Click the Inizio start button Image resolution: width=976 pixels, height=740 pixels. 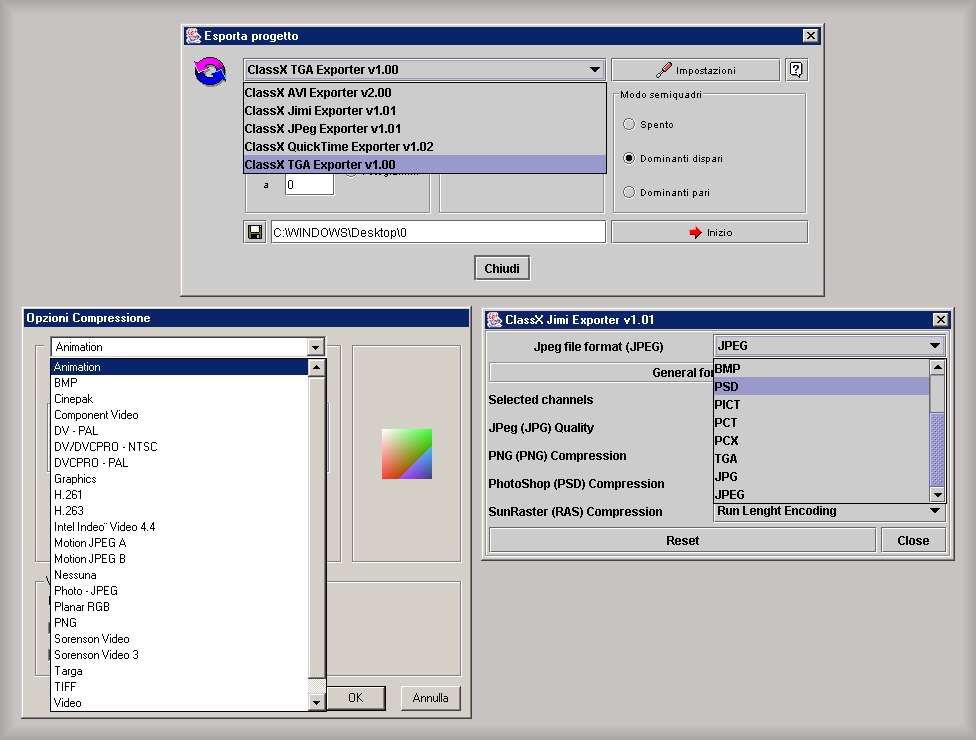(x=709, y=232)
